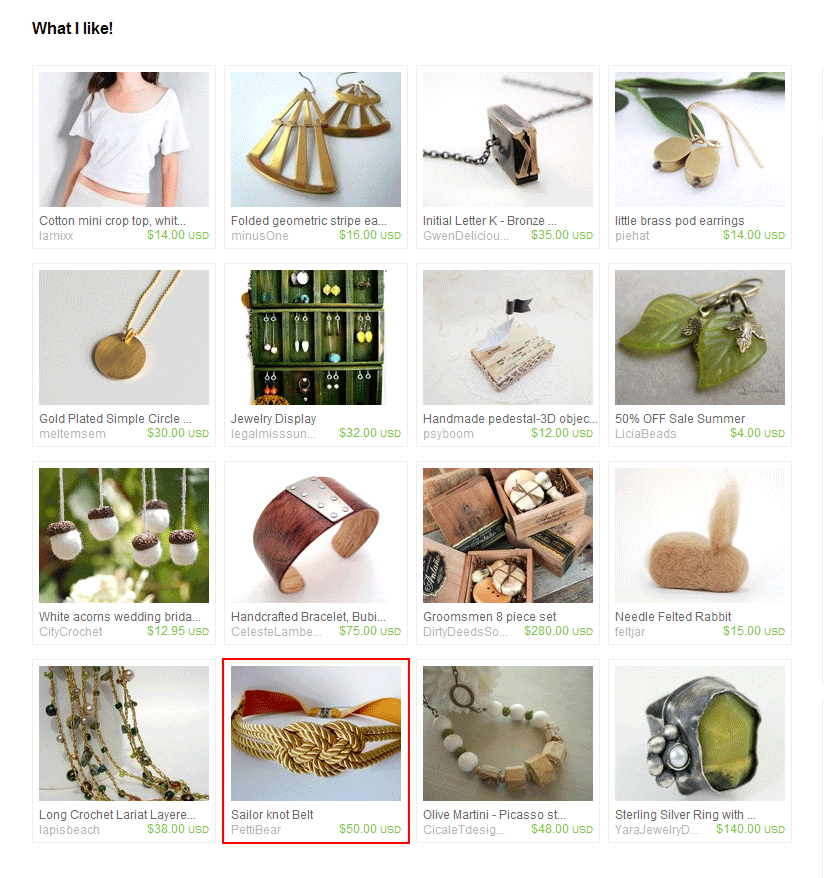
Task: Select the white acorns wedding photo
Action: [x=124, y=535]
